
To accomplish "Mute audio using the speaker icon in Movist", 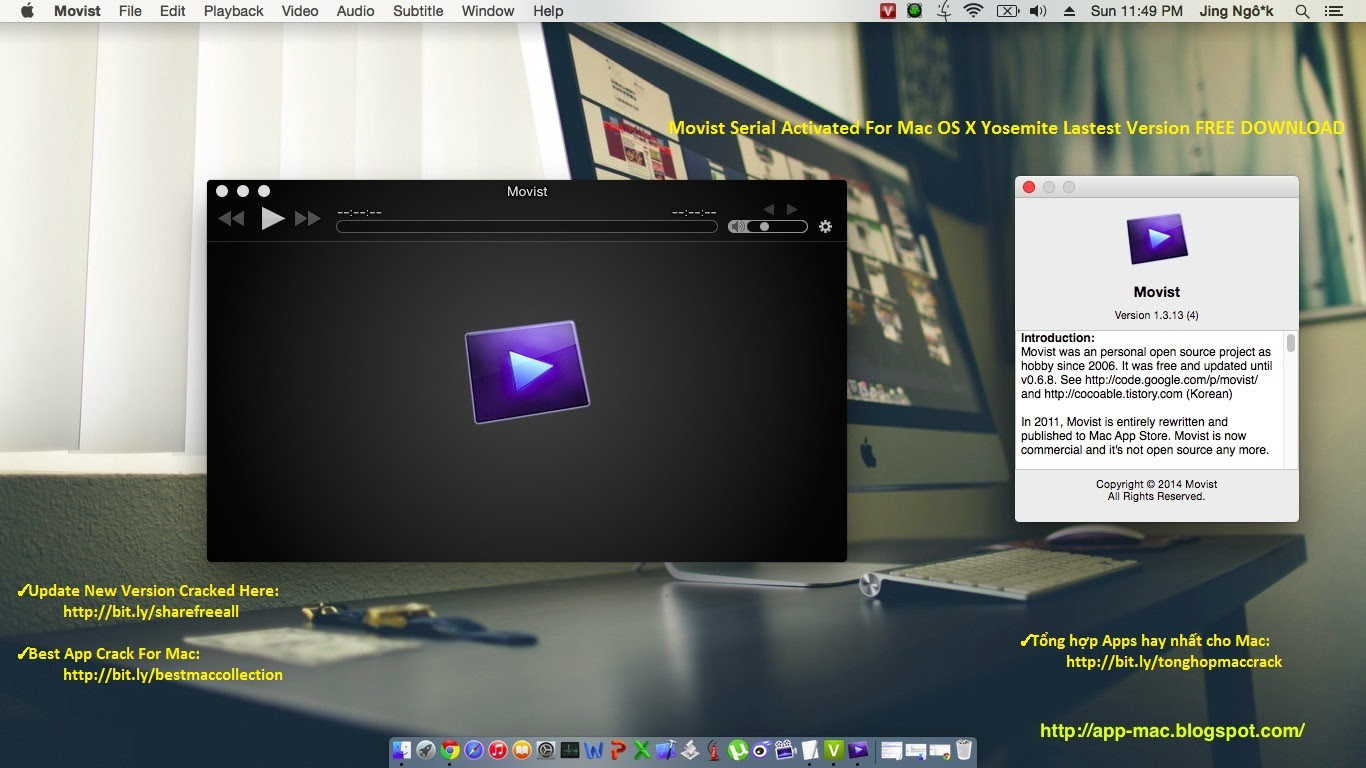I will click(x=737, y=226).
